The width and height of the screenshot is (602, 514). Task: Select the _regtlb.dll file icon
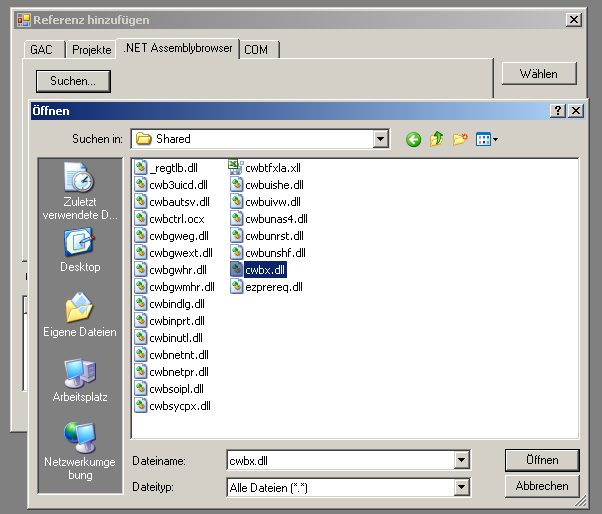[x=141, y=167]
